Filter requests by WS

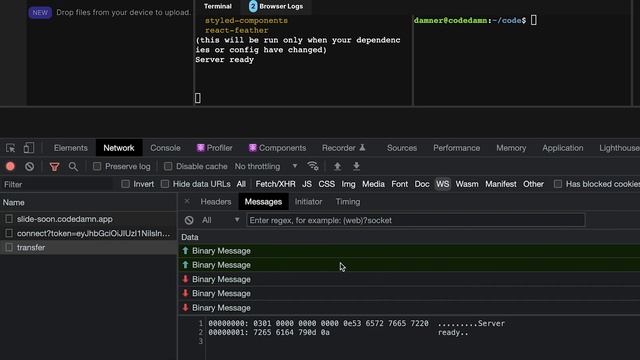point(442,184)
